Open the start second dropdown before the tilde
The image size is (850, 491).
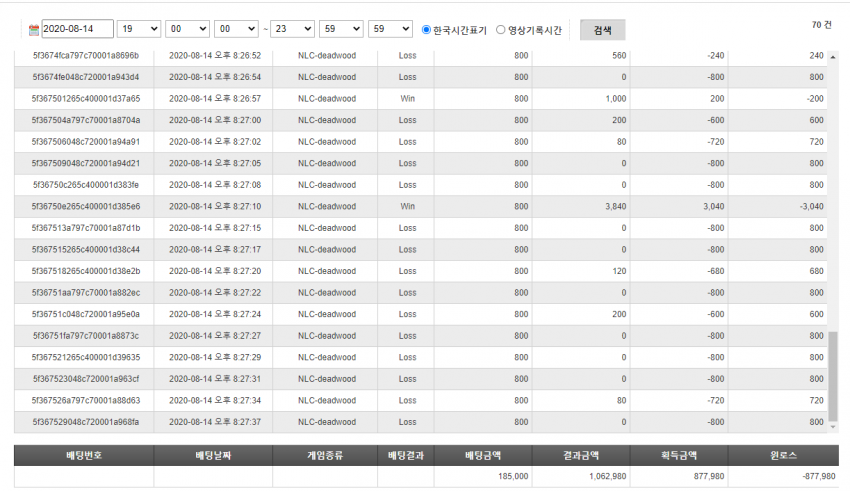[x=236, y=29]
